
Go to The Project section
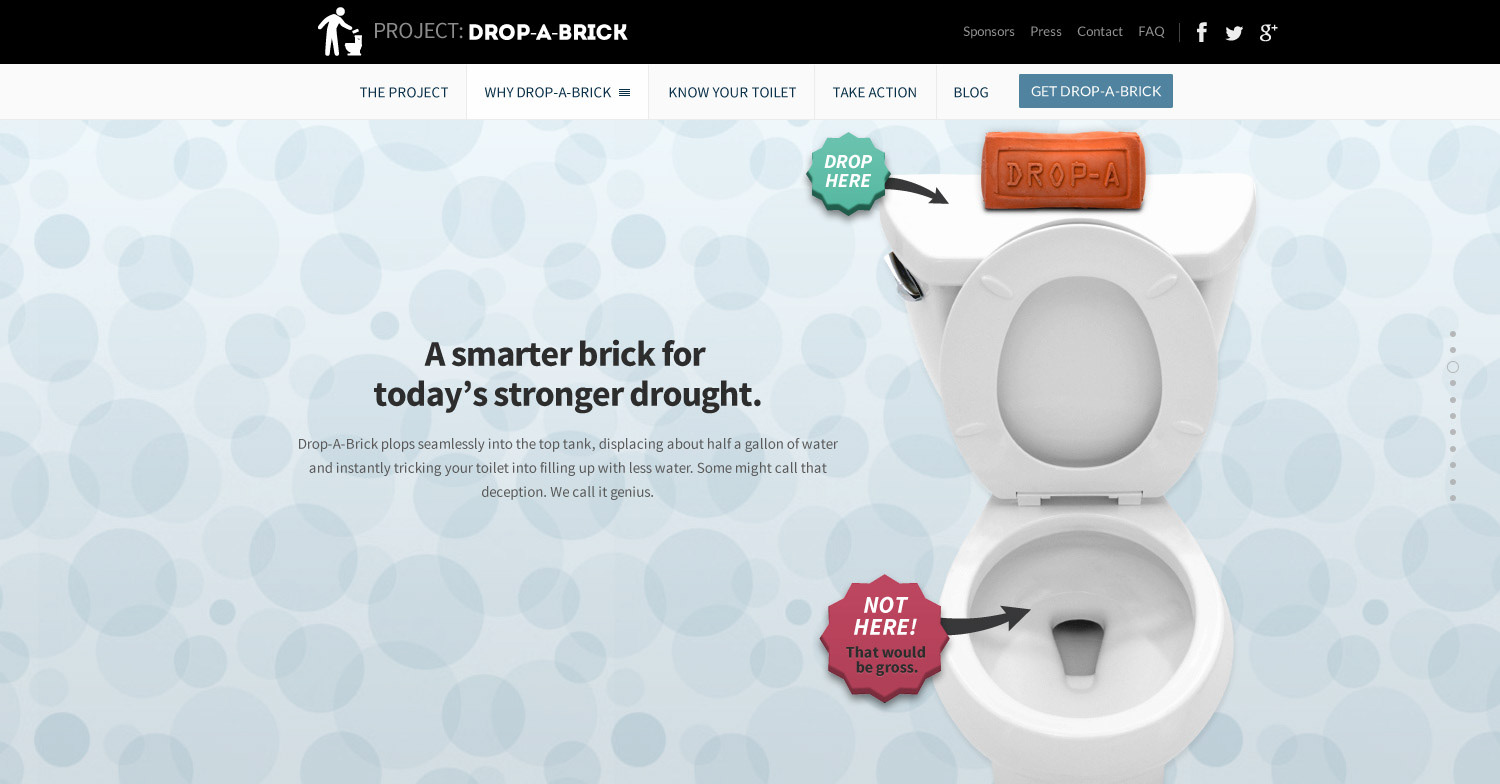click(x=404, y=92)
